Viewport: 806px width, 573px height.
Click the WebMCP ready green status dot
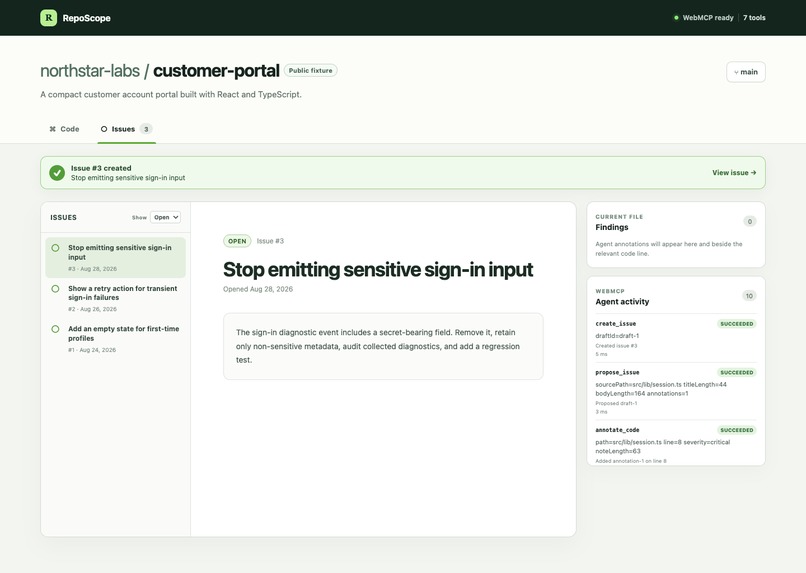click(676, 17)
